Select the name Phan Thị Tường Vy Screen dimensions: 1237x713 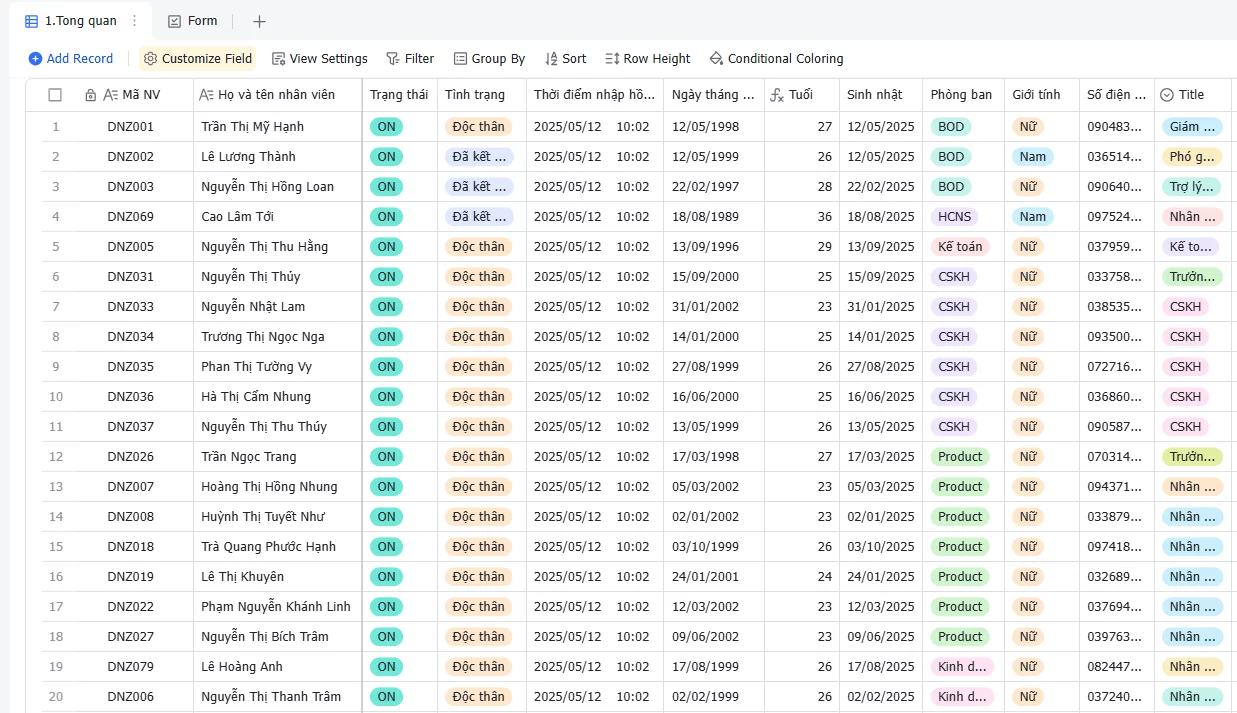256,367
